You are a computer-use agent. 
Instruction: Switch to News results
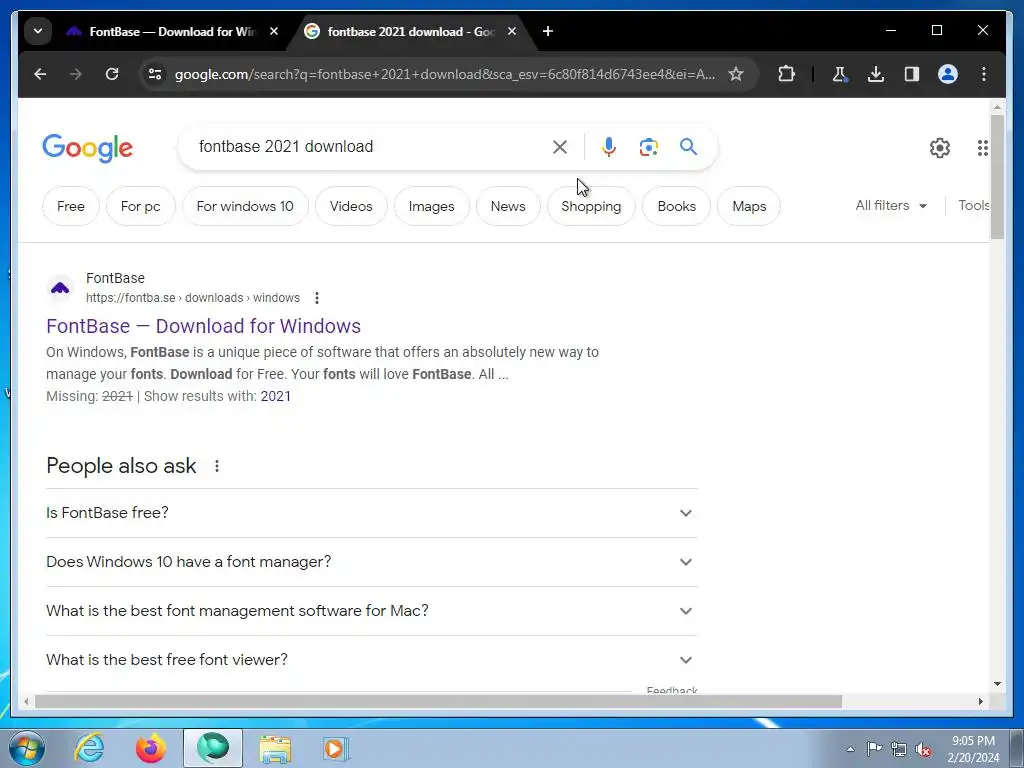[x=507, y=206]
